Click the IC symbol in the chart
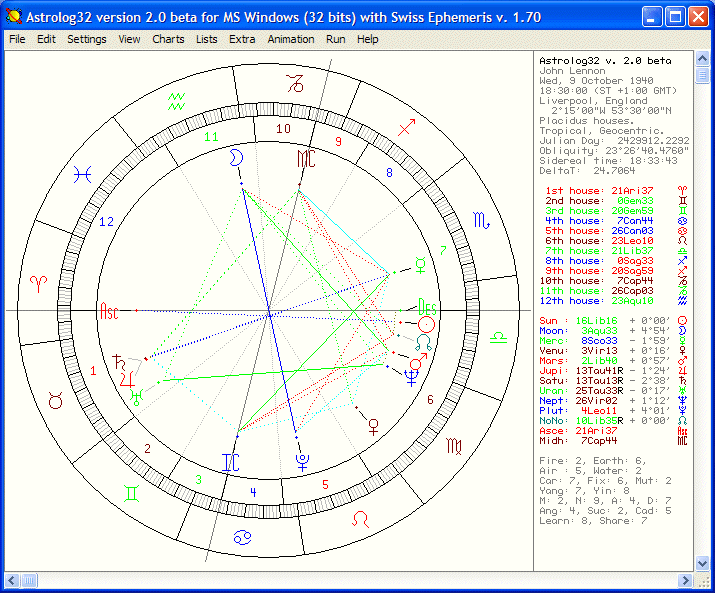Viewport: 715px width, 593px height. pos(231,462)
